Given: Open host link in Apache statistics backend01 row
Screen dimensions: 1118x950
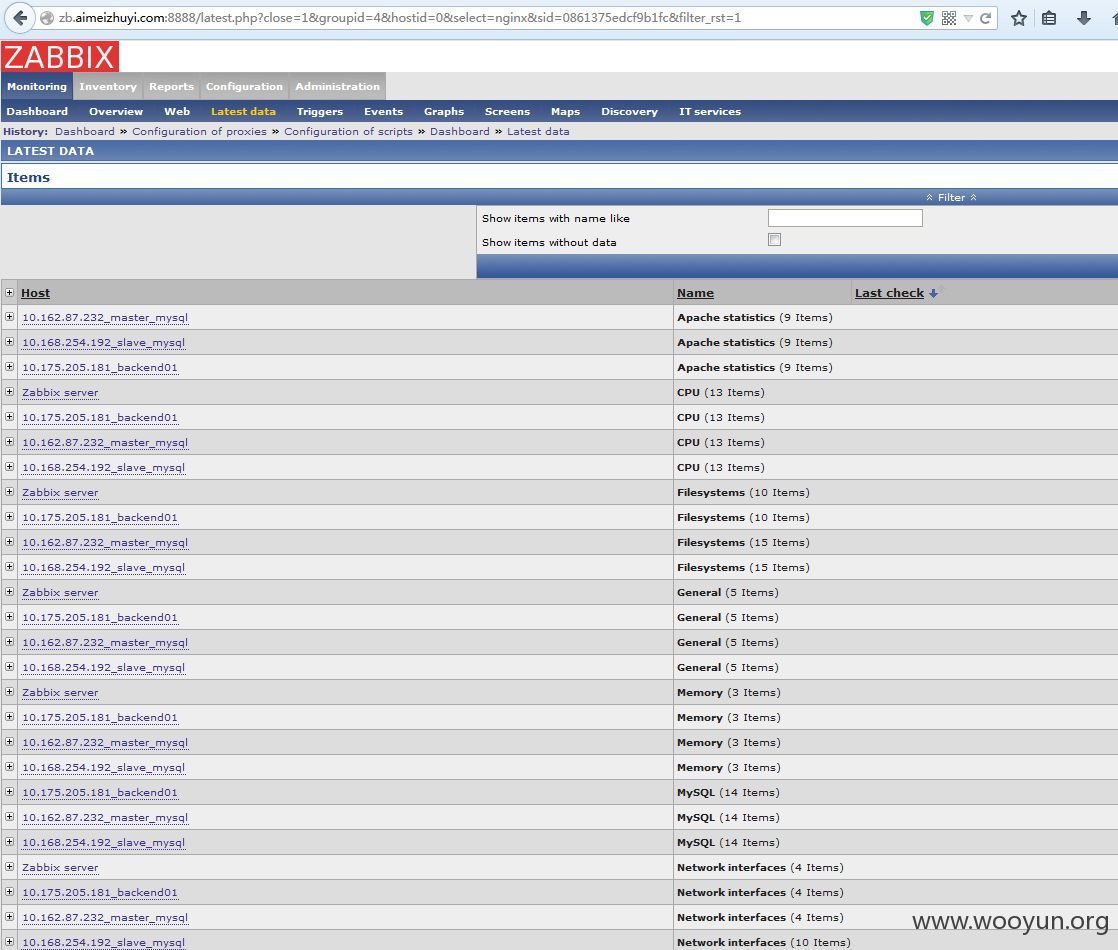Looking at the screenshot, I should pos(100,367).
